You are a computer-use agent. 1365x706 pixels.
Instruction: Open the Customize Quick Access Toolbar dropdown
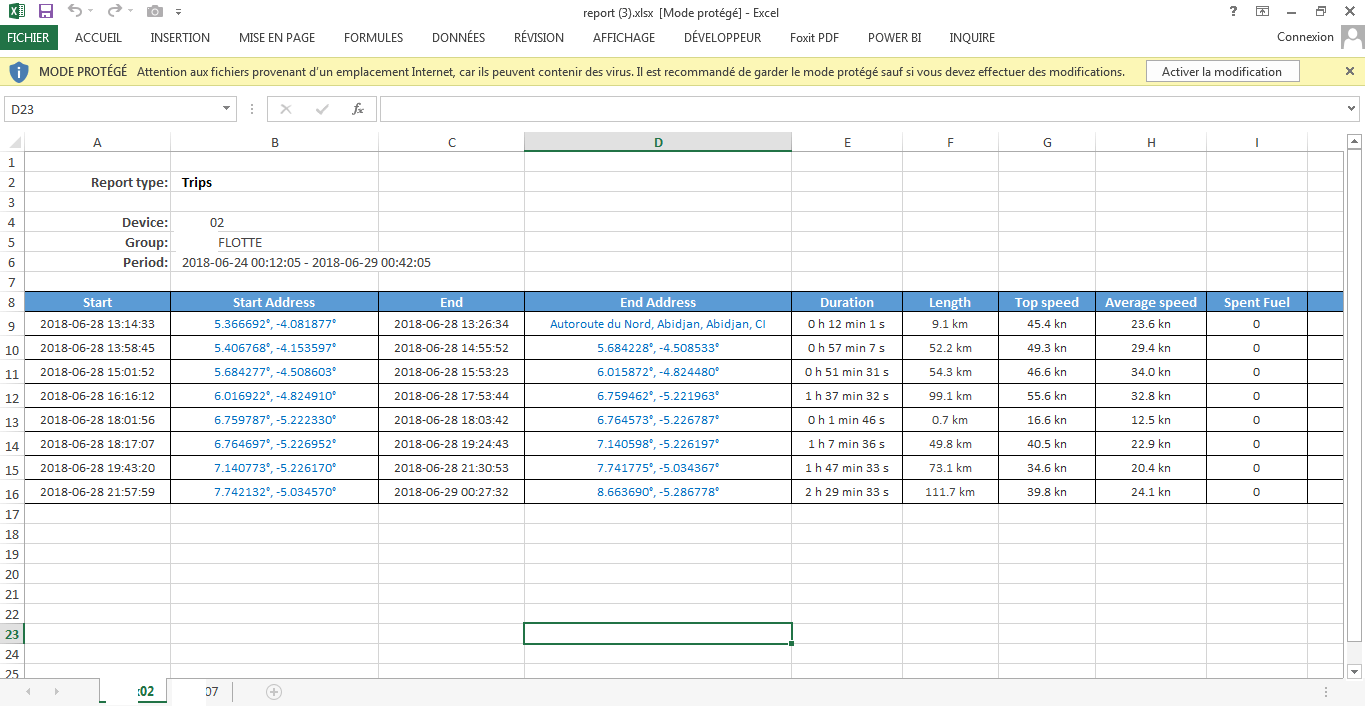180,12
